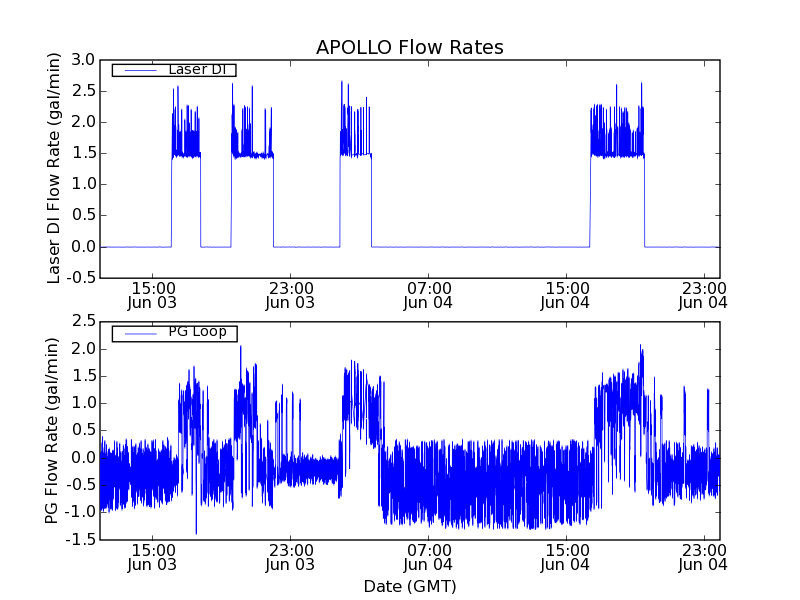
Task: Click the 2.0 tick on PG Flow axis
Action: 83,349
